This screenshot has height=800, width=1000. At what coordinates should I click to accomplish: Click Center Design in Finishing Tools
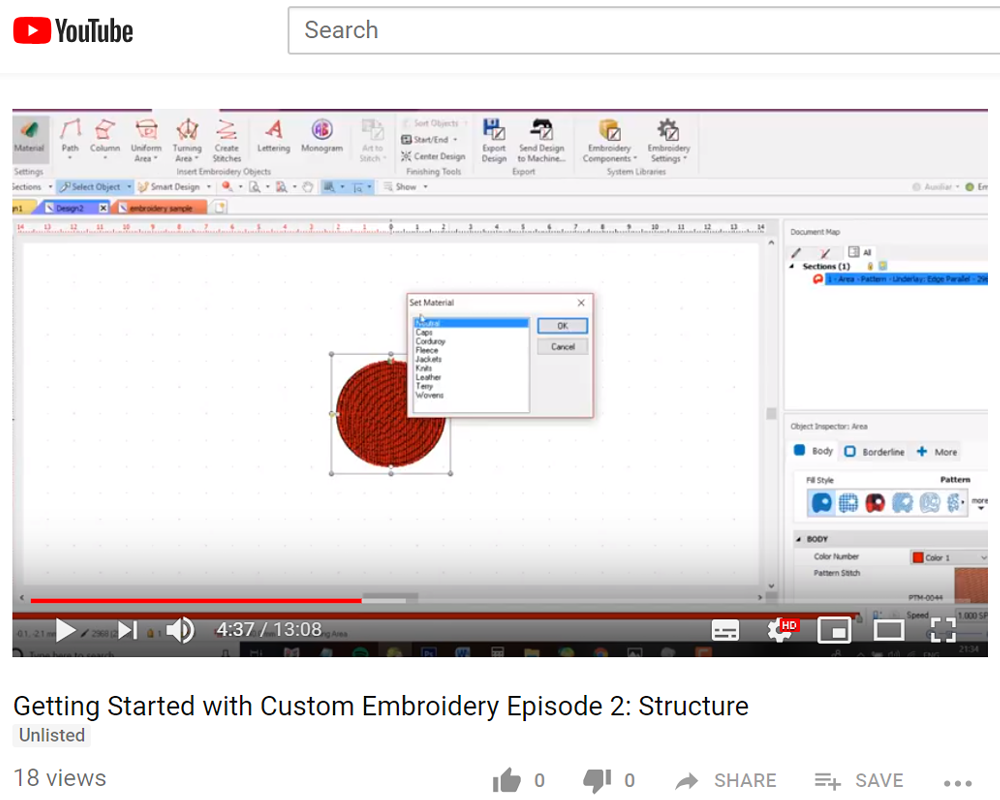[433, 156]
